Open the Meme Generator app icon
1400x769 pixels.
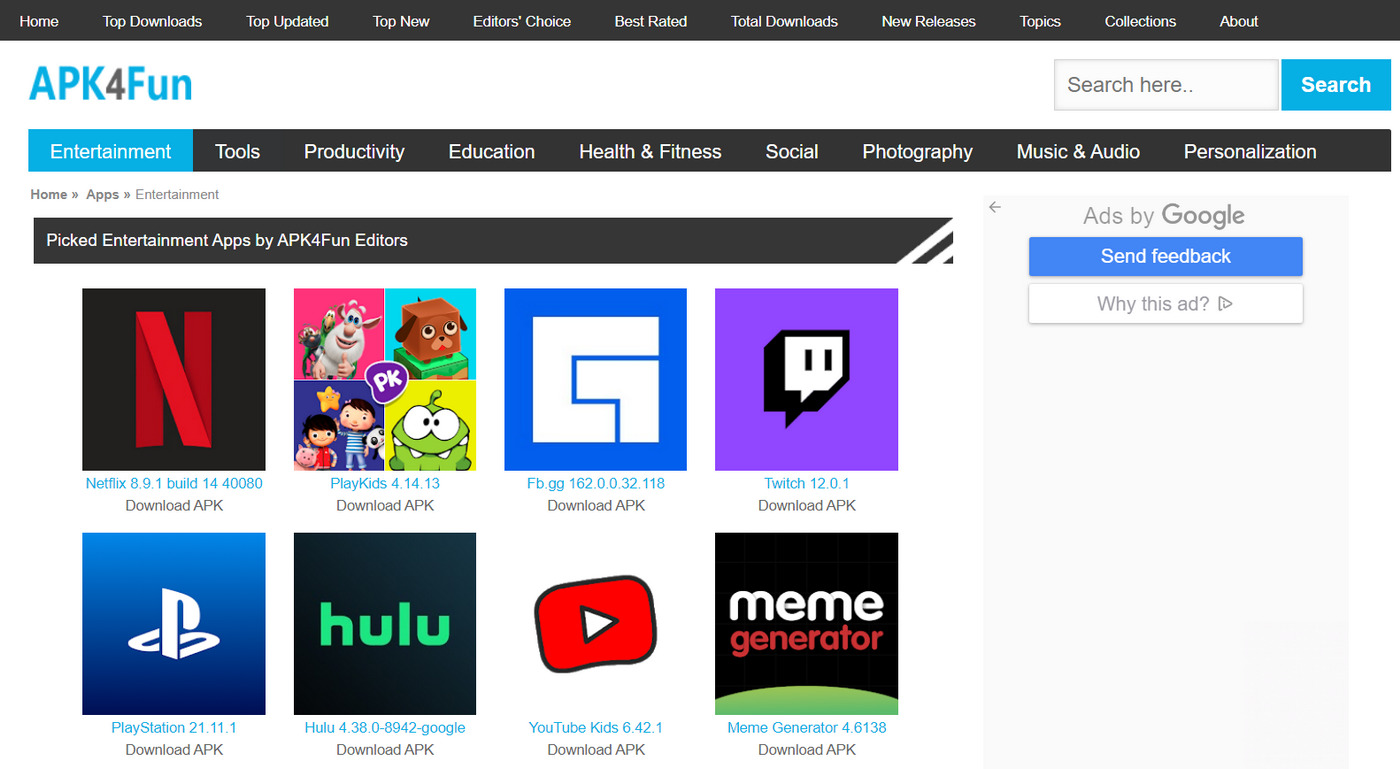[807, 624]
